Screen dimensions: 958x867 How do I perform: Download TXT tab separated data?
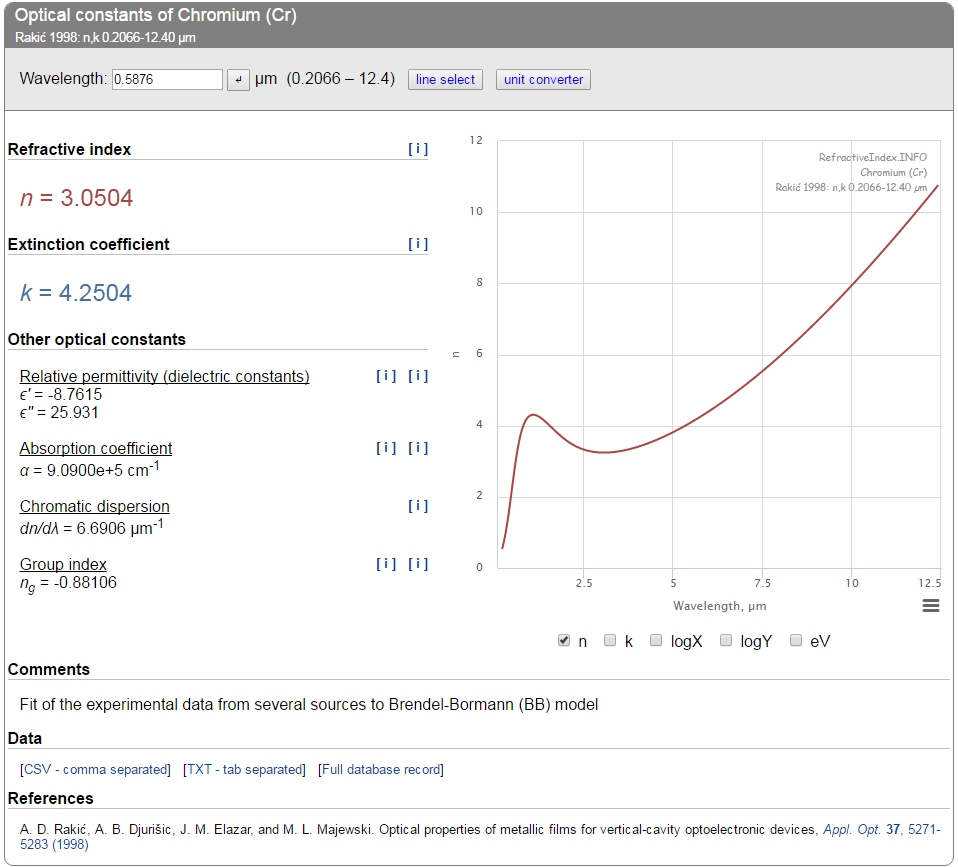click(x=245, y=770)
